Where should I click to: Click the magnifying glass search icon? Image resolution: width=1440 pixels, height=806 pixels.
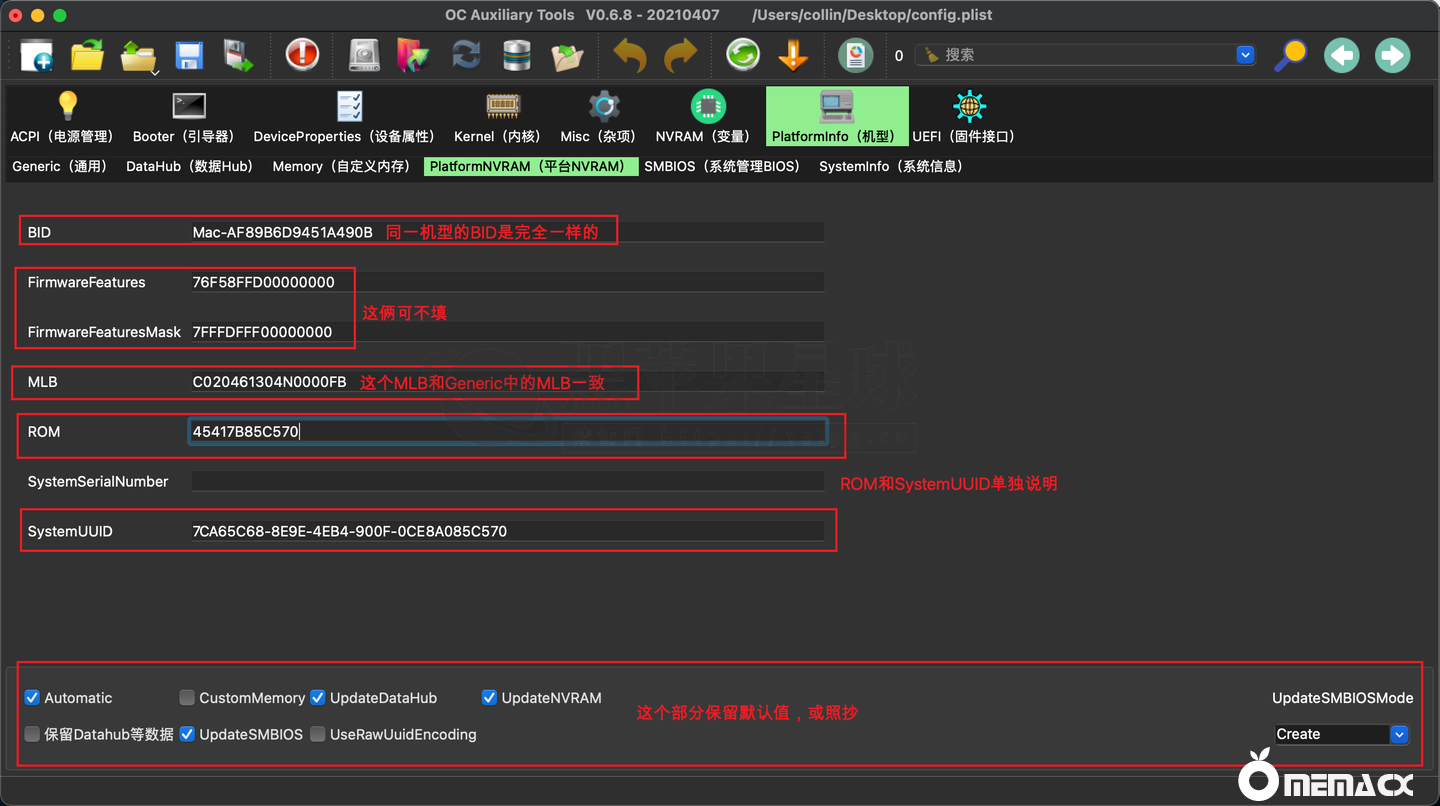coord(1290,55)
